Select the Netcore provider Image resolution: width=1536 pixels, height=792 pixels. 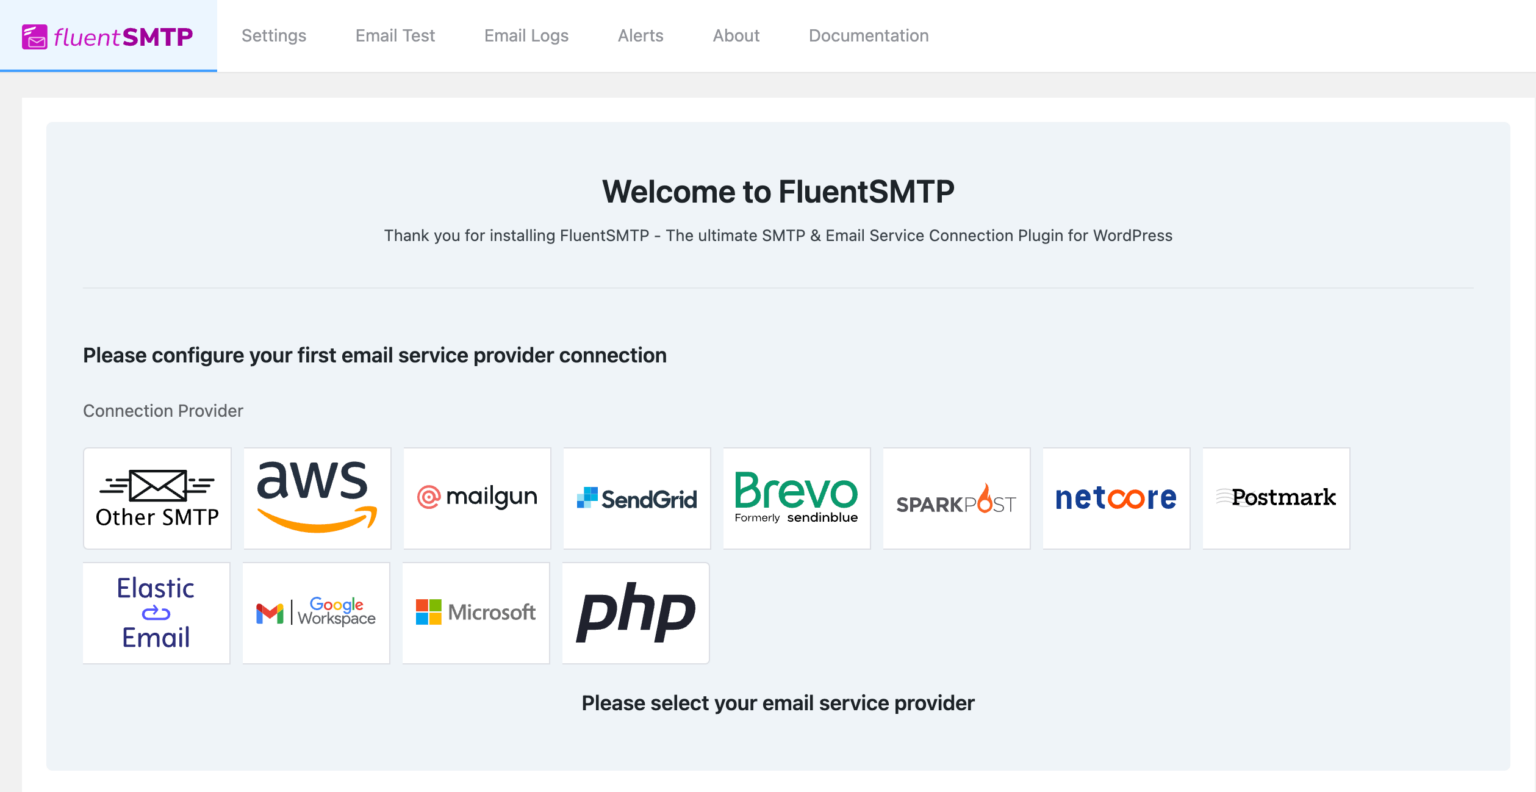[1115, 498]
